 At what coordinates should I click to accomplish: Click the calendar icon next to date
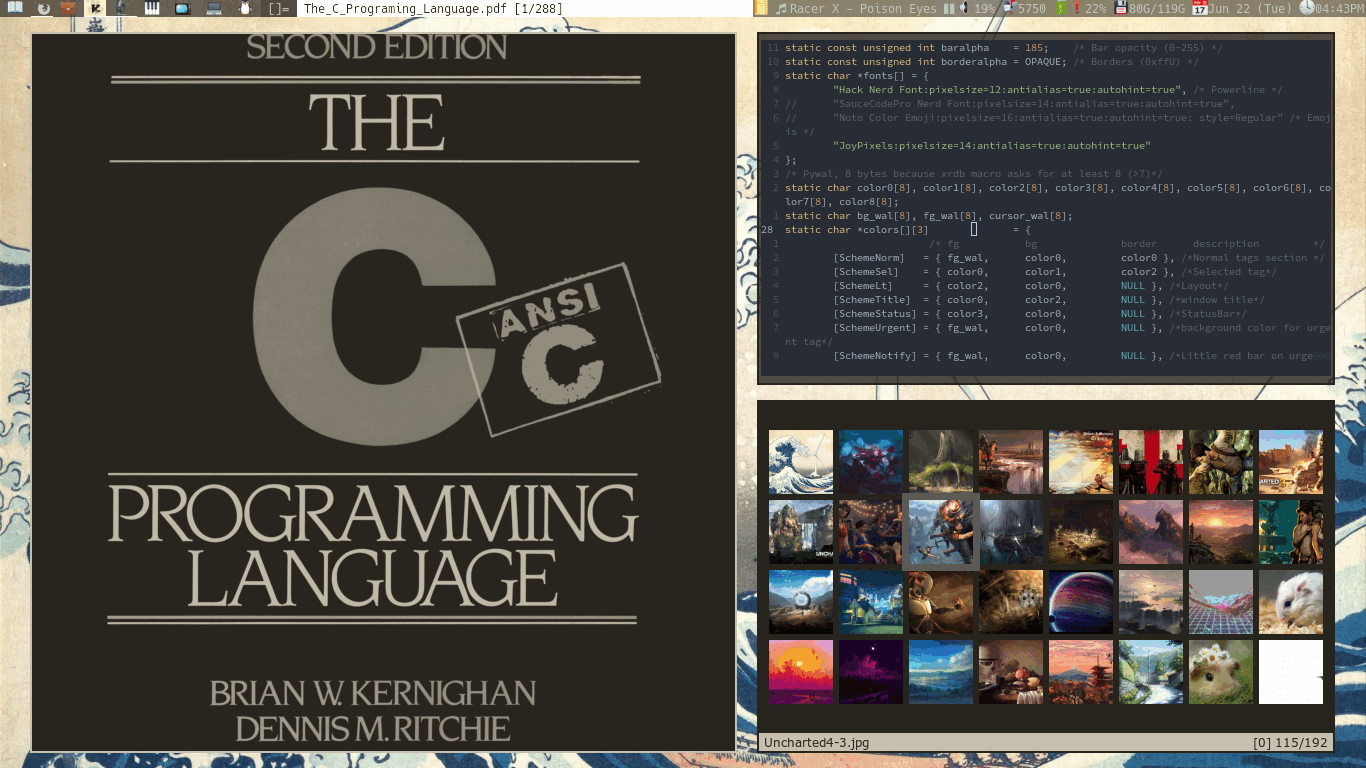(x=1200, y=8)
